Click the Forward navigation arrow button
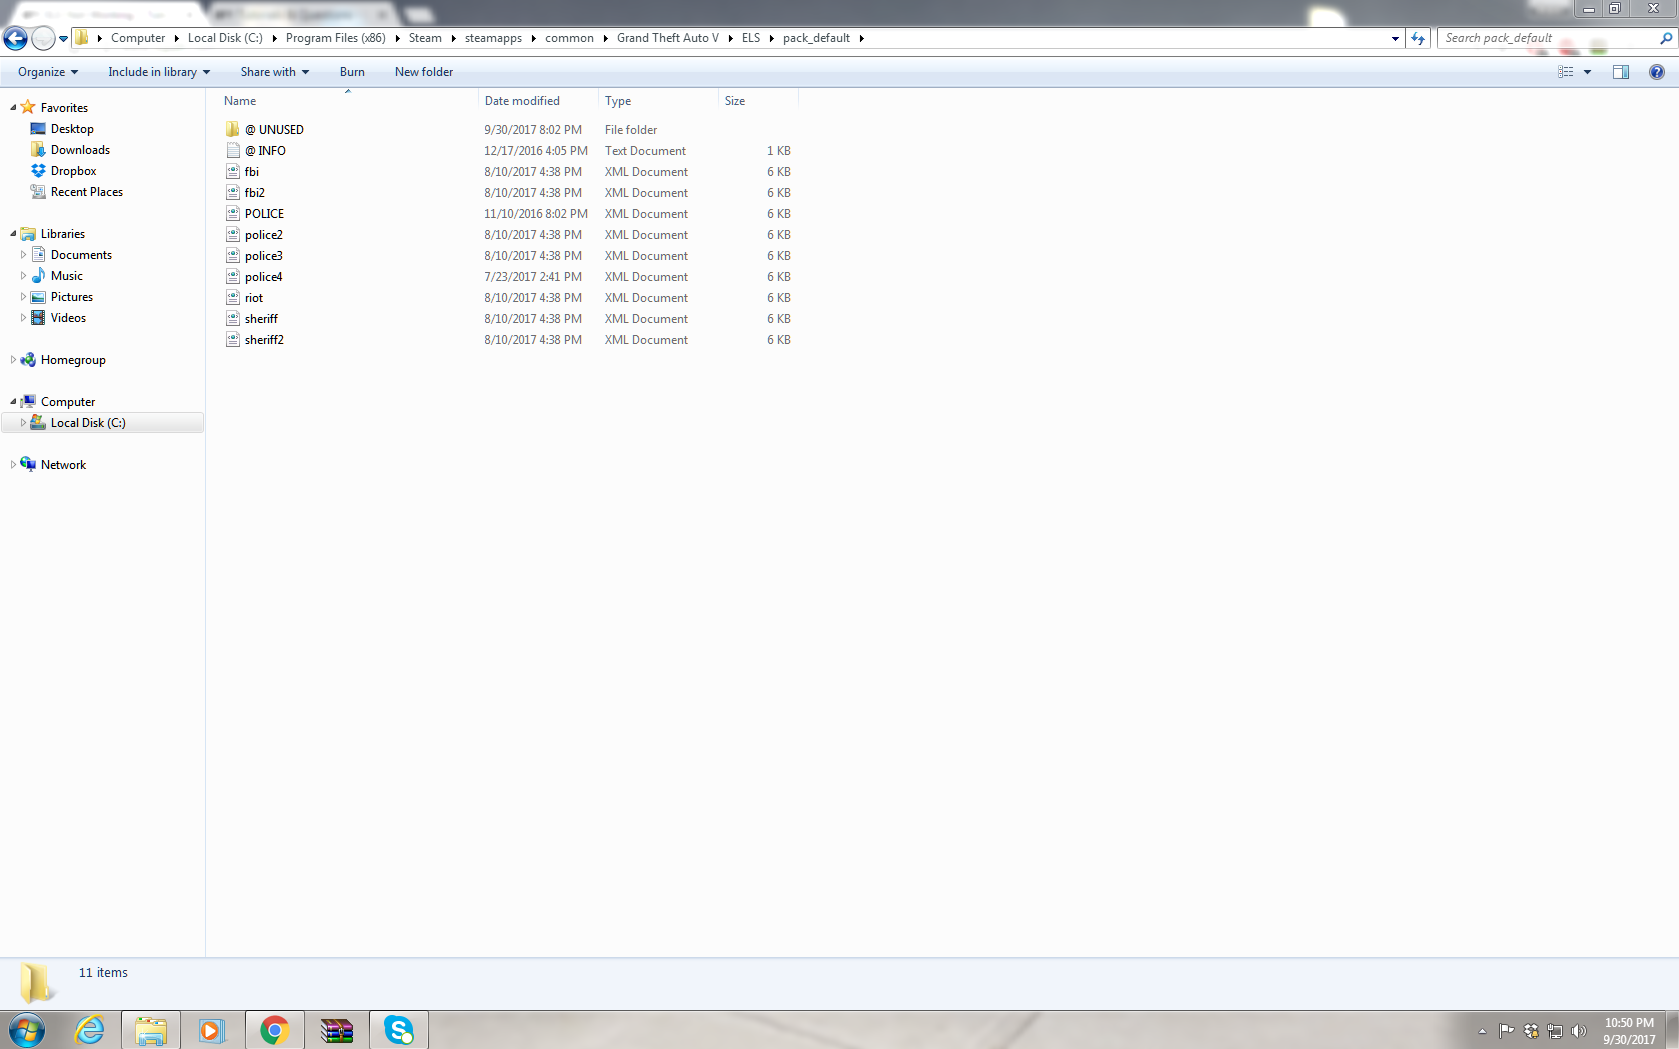The image size is (1679, 1049). coord(43,38)
